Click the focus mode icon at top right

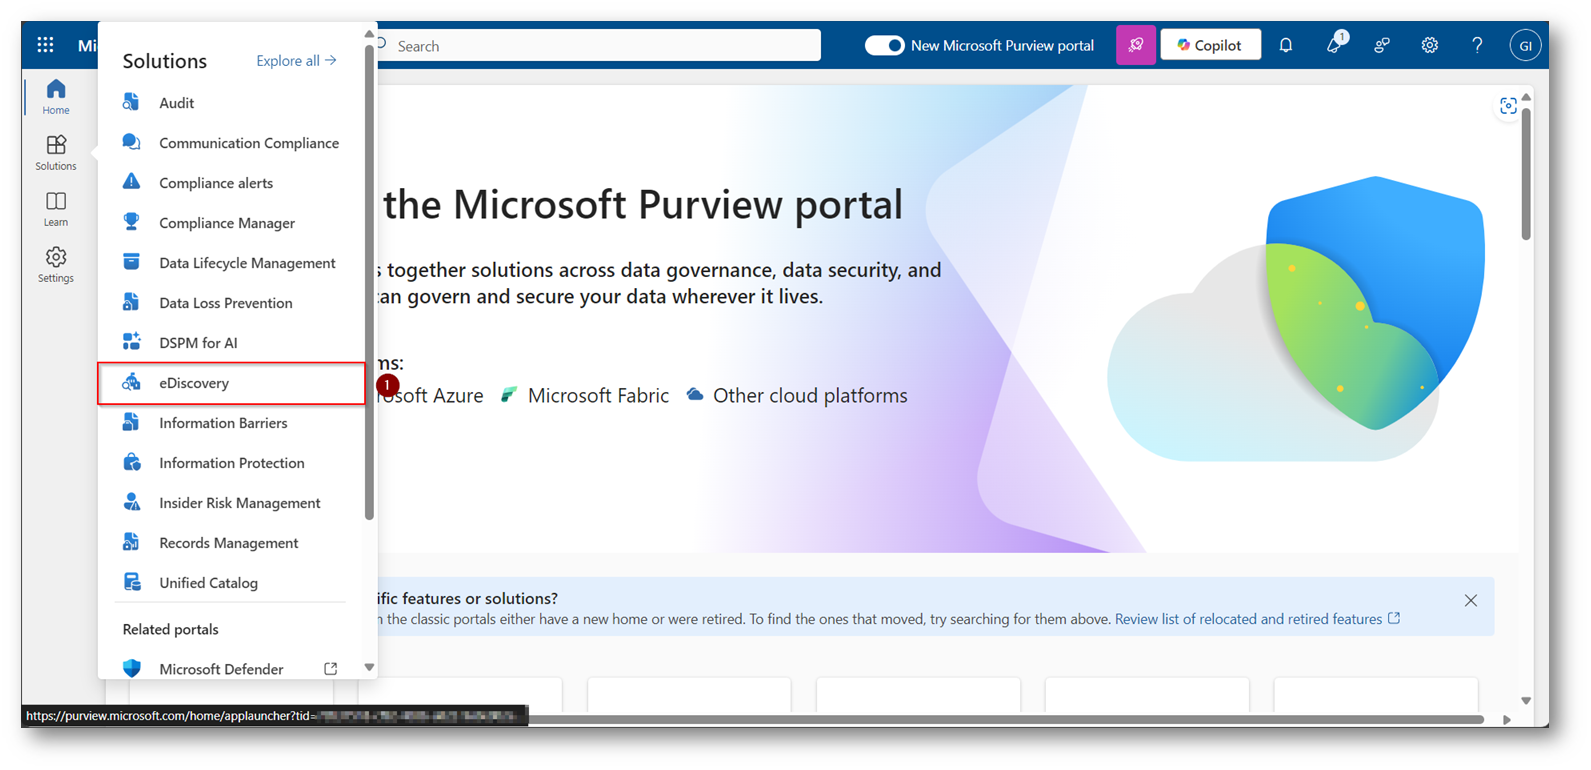tap(1508, 106)
